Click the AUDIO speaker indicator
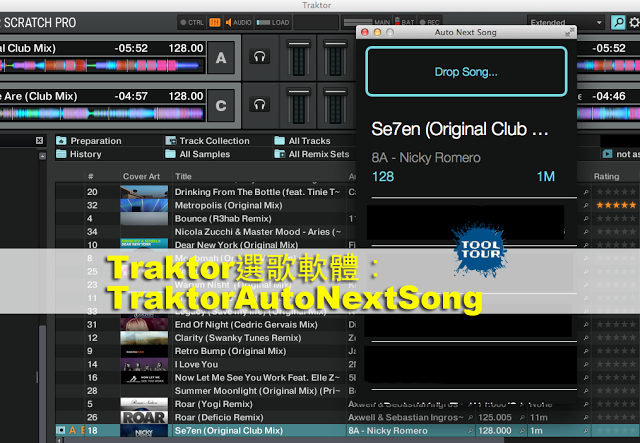Viewport: 640px width, 443px height. (x=238, y=22)
